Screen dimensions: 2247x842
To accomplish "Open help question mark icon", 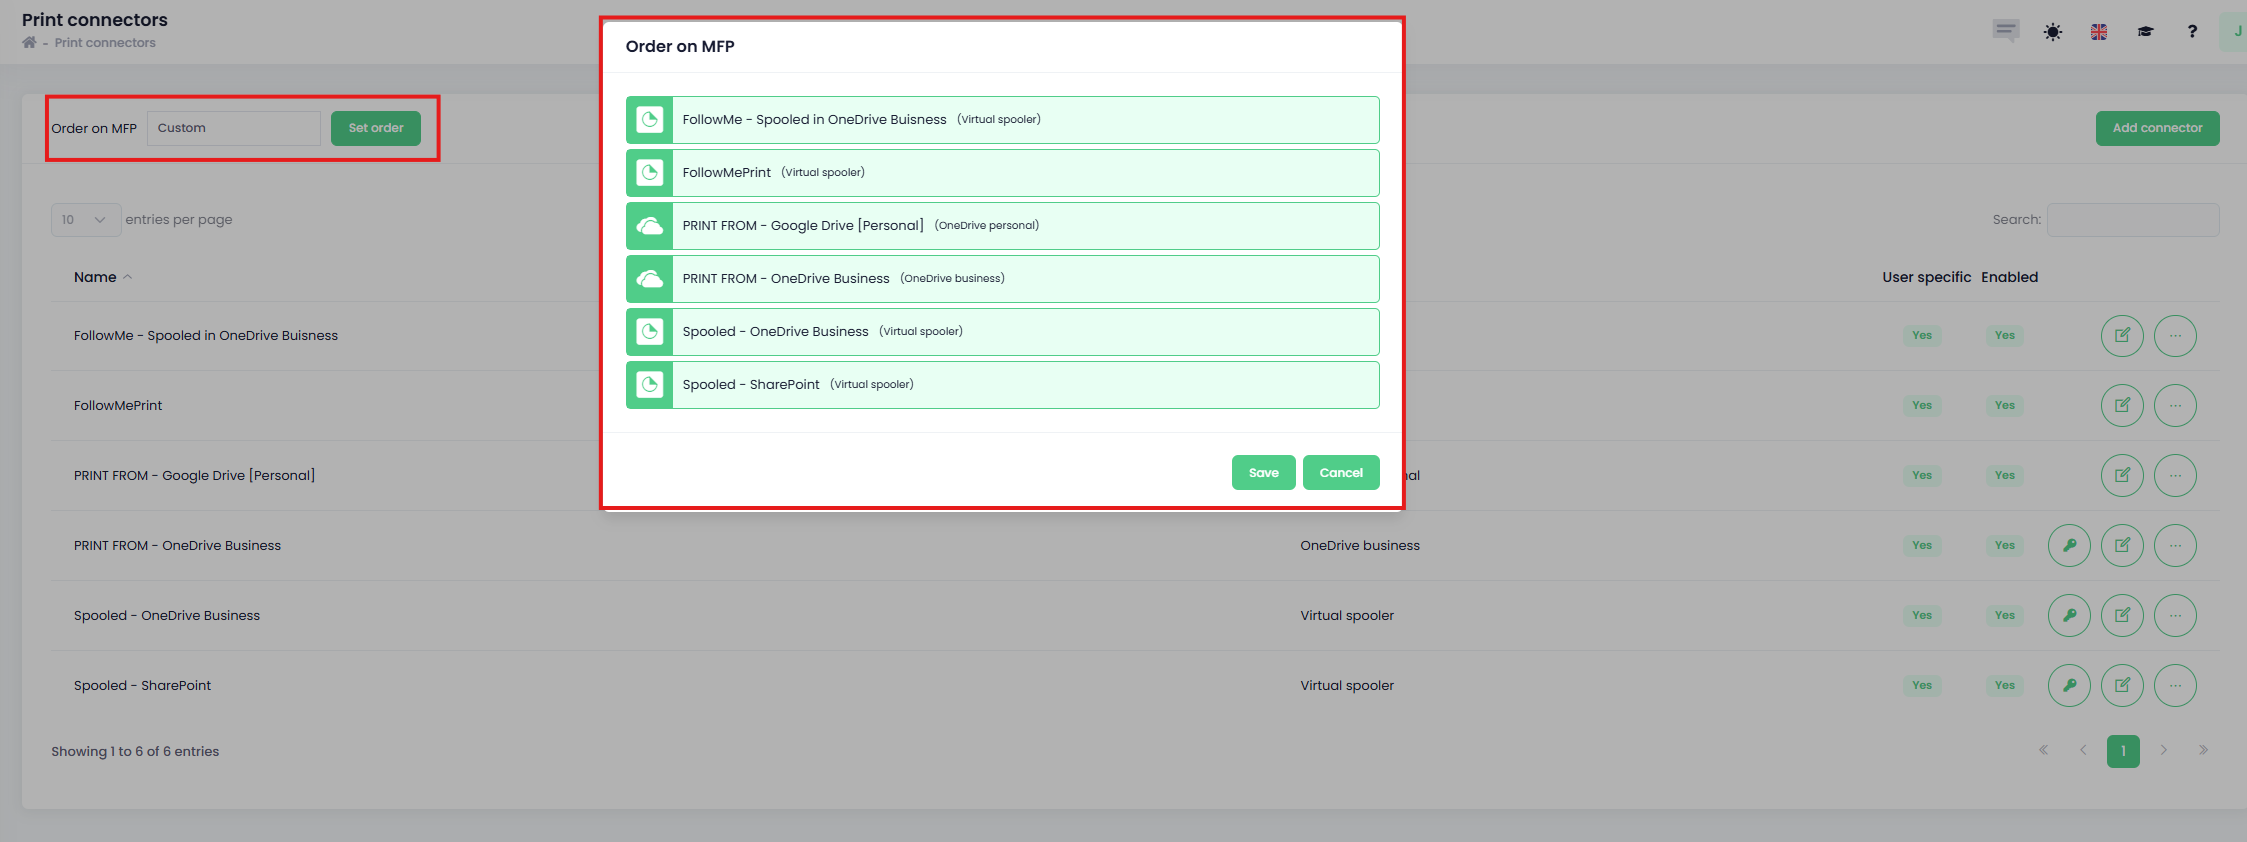I will pos(2192,32).
